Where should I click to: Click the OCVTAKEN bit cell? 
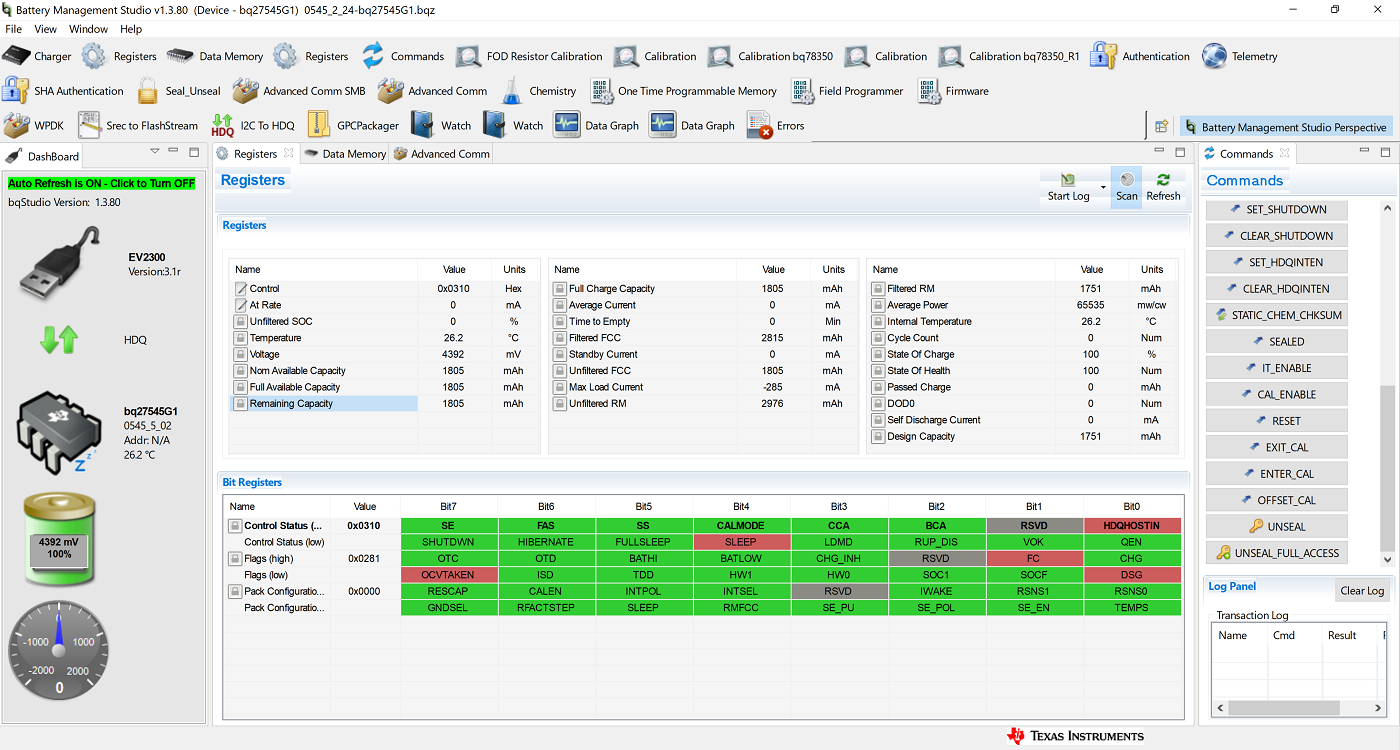tap(448, 575)
